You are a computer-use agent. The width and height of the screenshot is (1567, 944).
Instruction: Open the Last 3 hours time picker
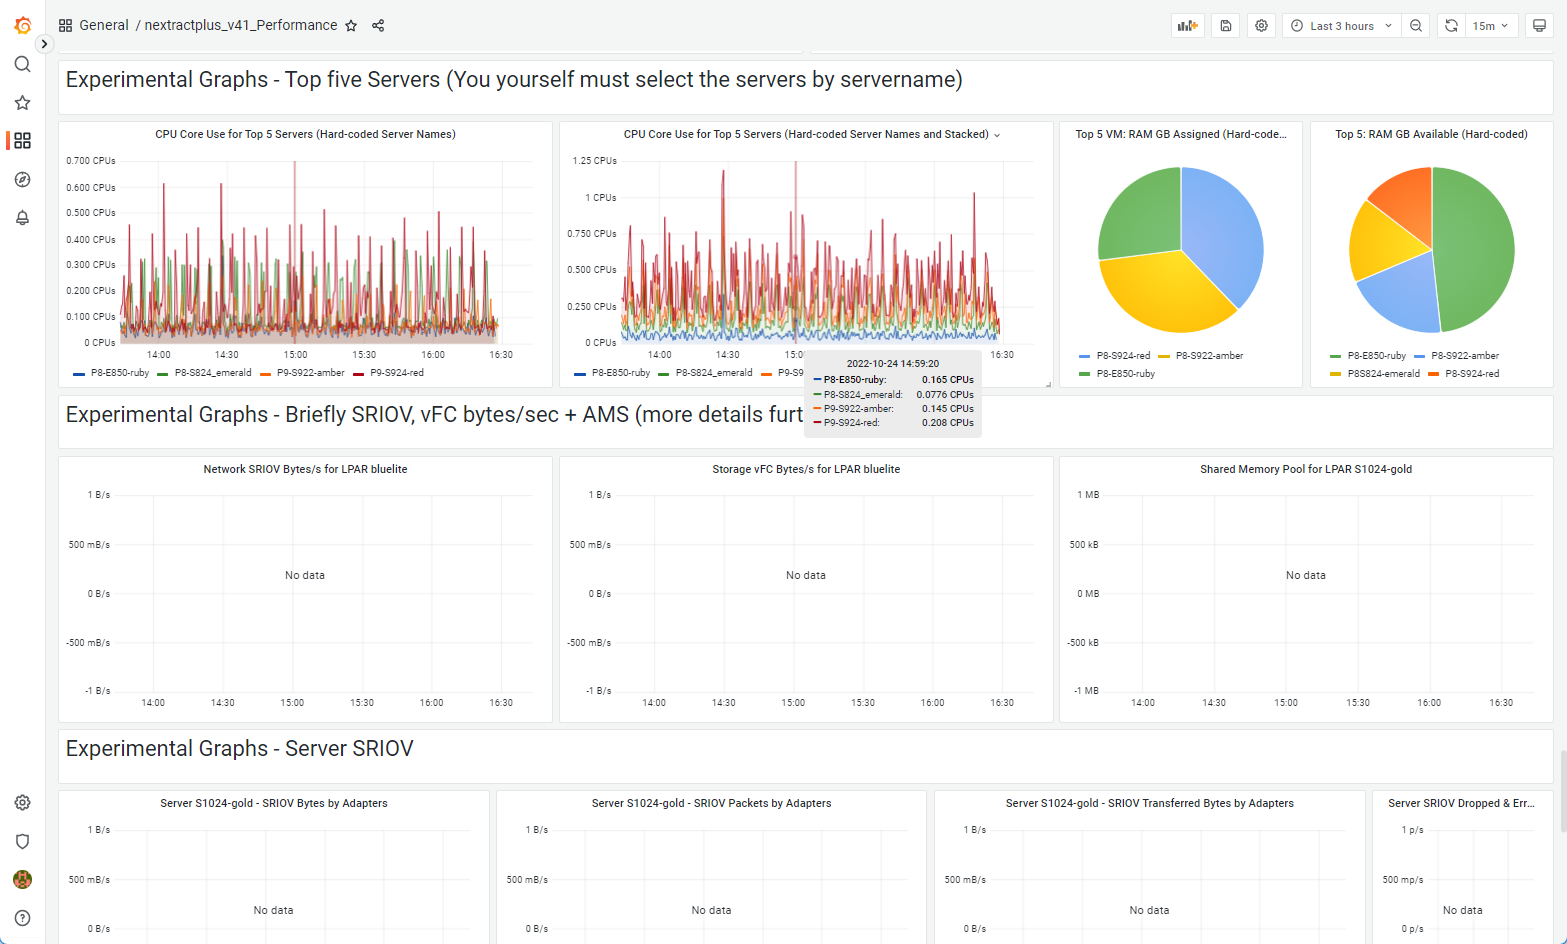(x=1342, y=26)
